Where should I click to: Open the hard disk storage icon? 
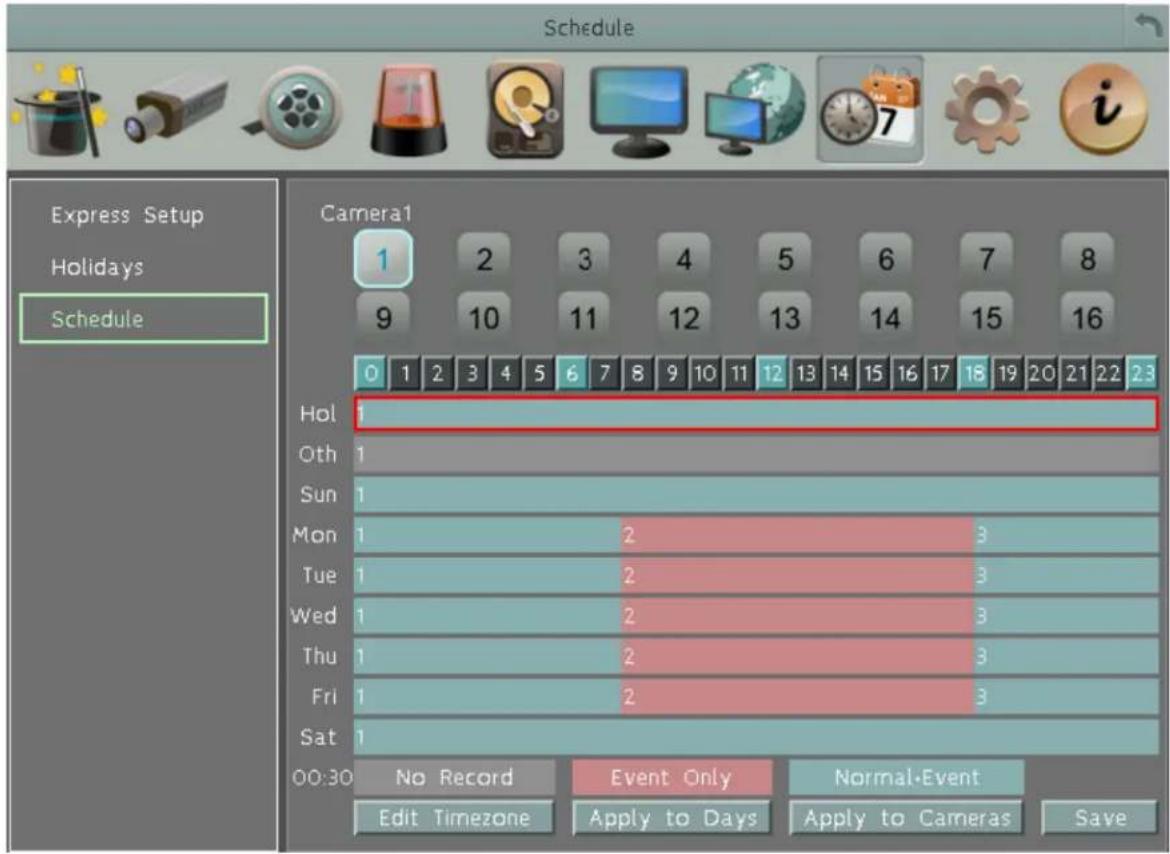[x=525, y=110]
